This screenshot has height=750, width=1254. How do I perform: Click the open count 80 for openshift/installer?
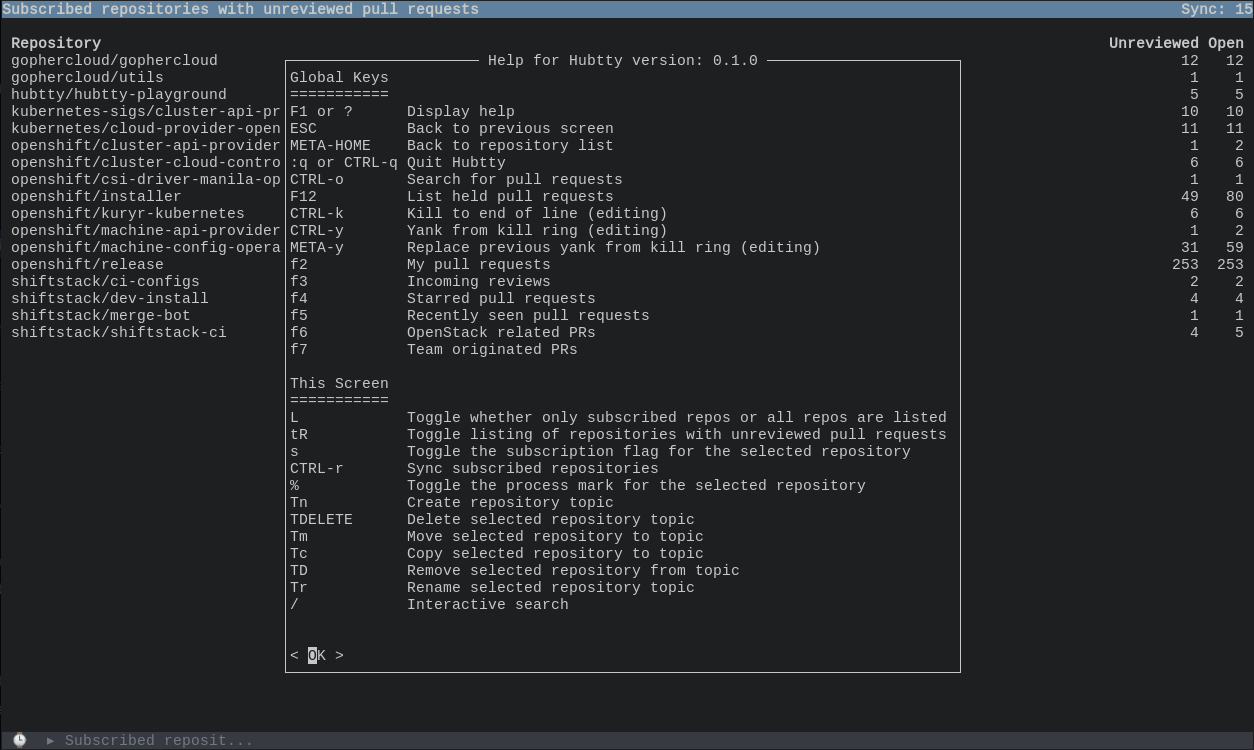tap(1235, 196)
